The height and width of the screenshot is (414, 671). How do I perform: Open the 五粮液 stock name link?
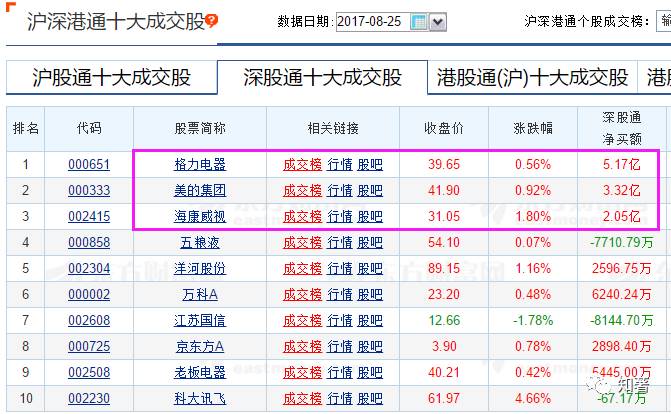[200, 243]
